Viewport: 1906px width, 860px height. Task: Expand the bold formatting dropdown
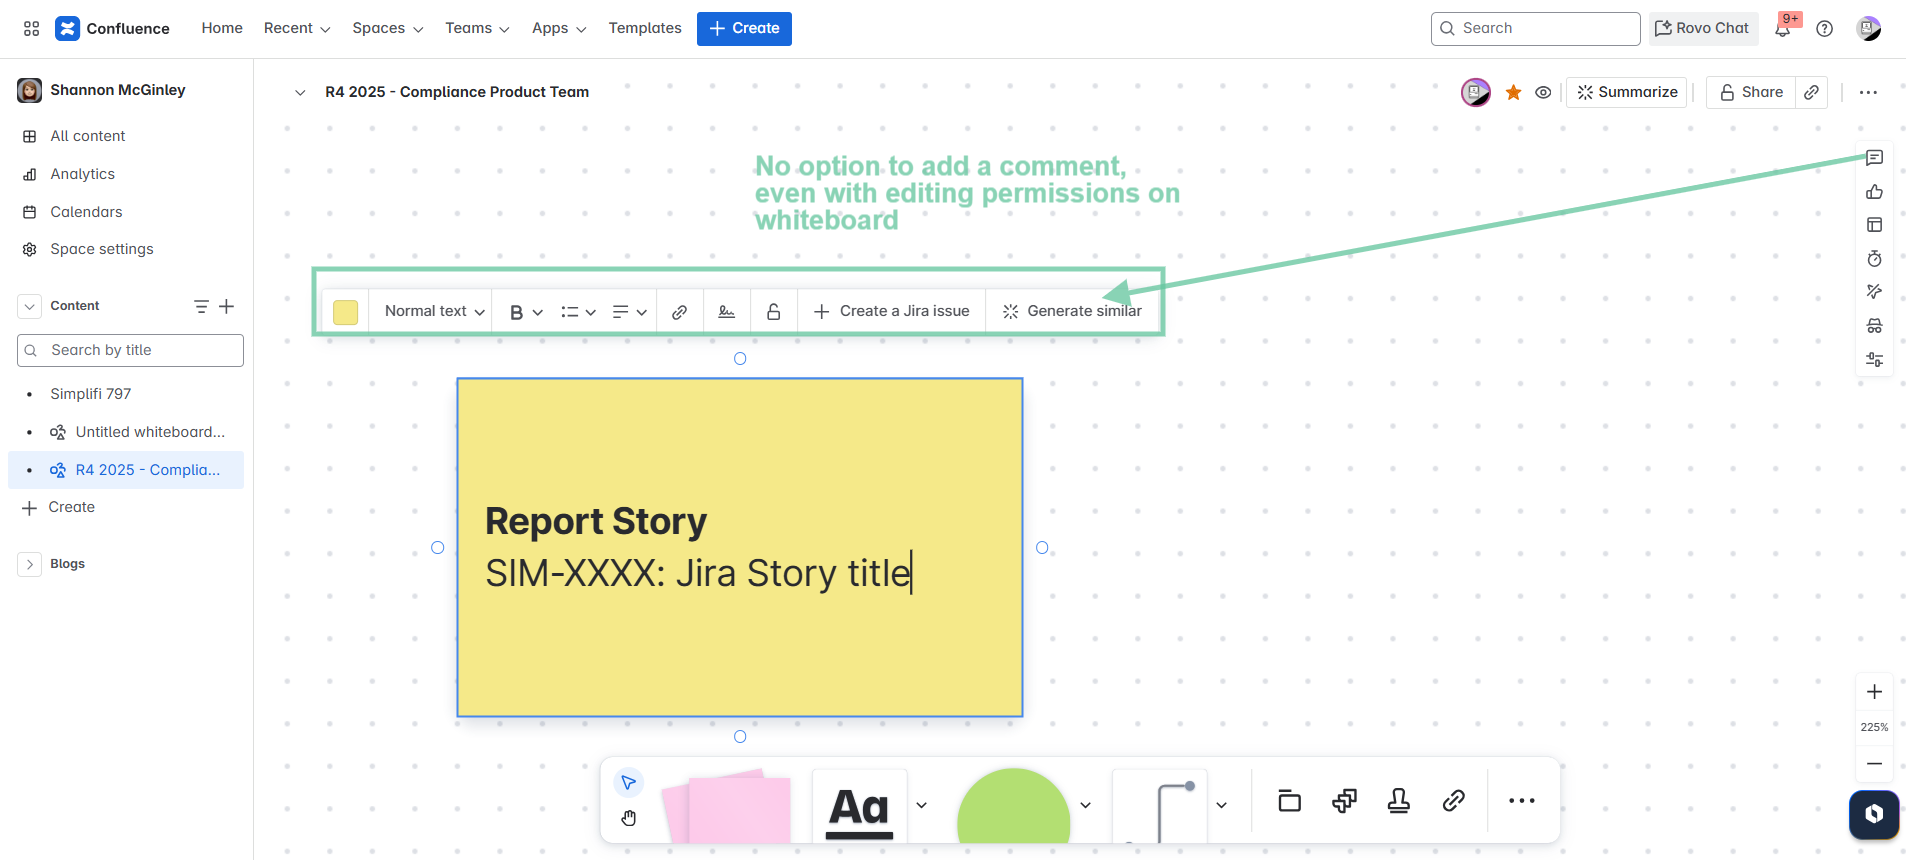point(526,312)
